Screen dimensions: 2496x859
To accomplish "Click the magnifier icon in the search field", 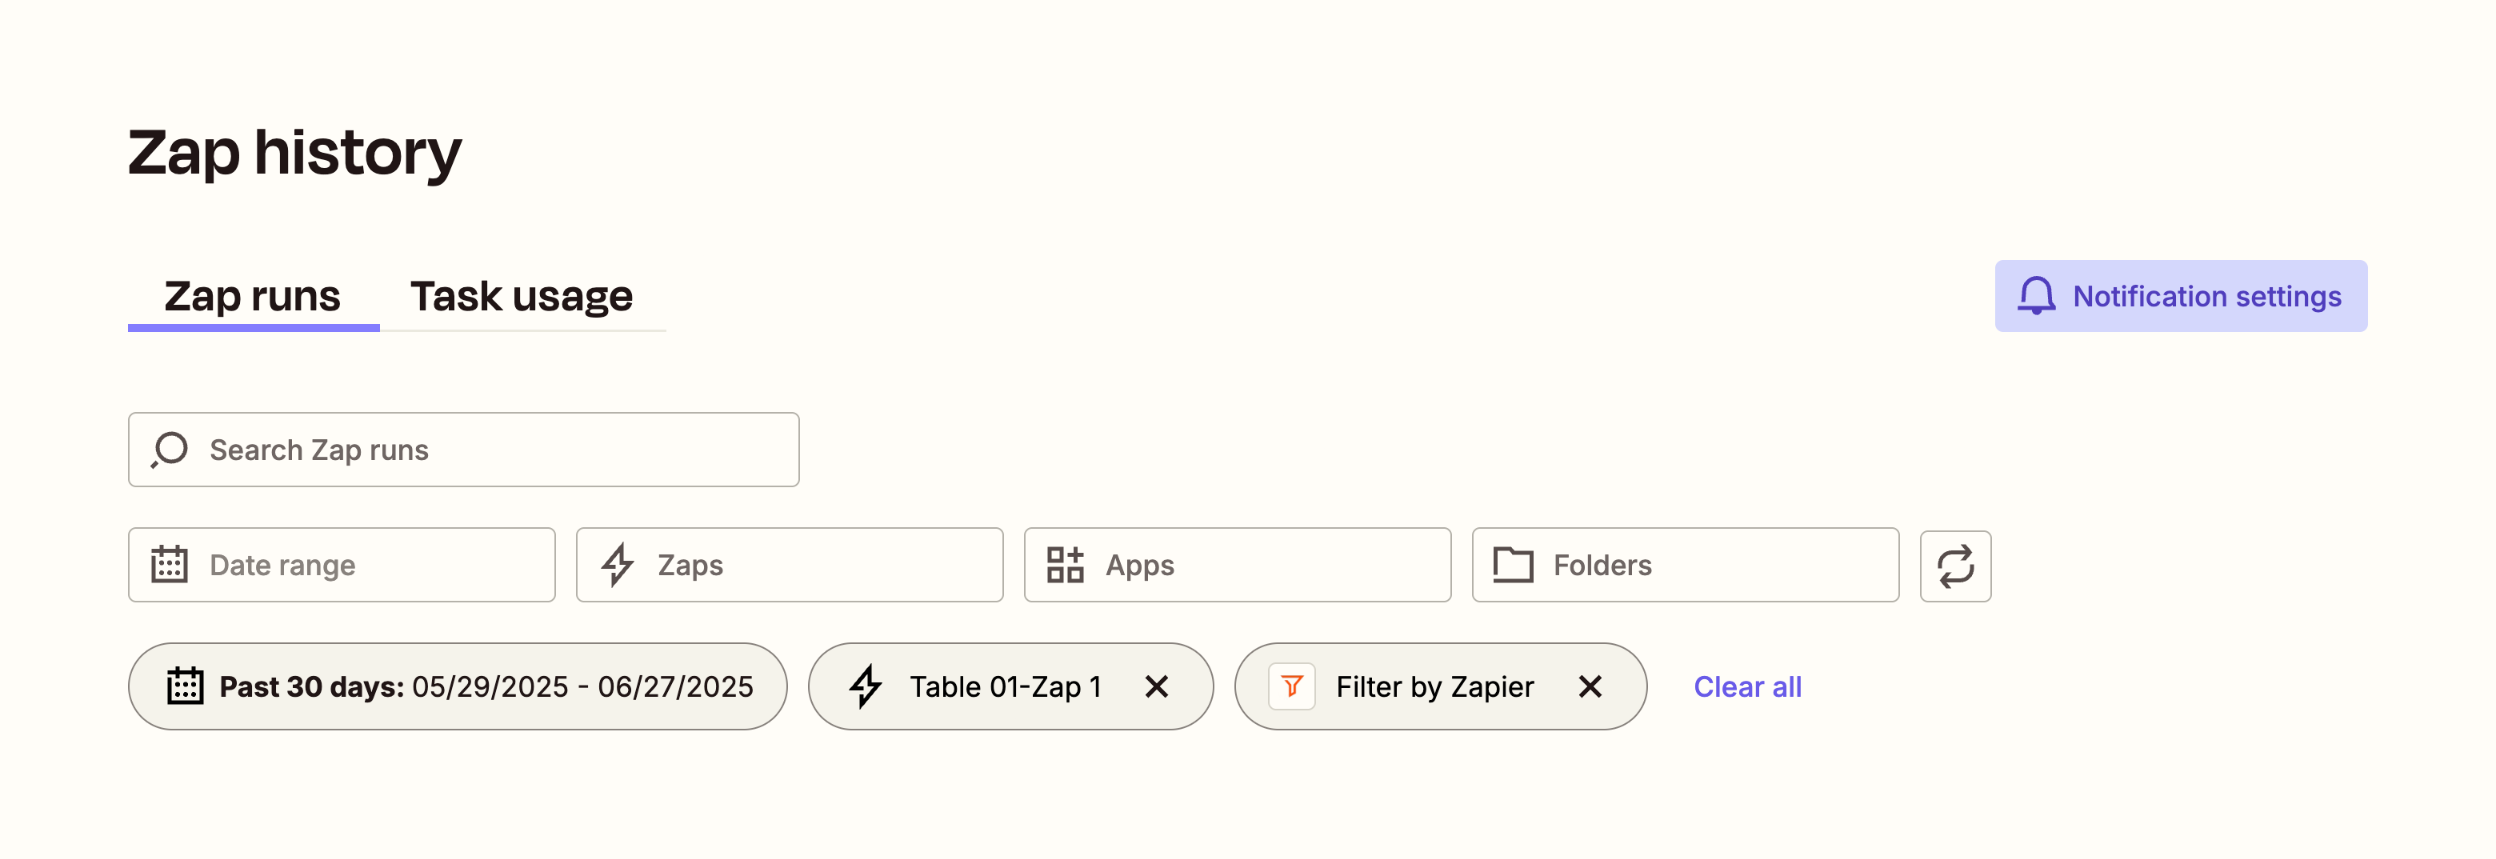I will click(170, 449).
